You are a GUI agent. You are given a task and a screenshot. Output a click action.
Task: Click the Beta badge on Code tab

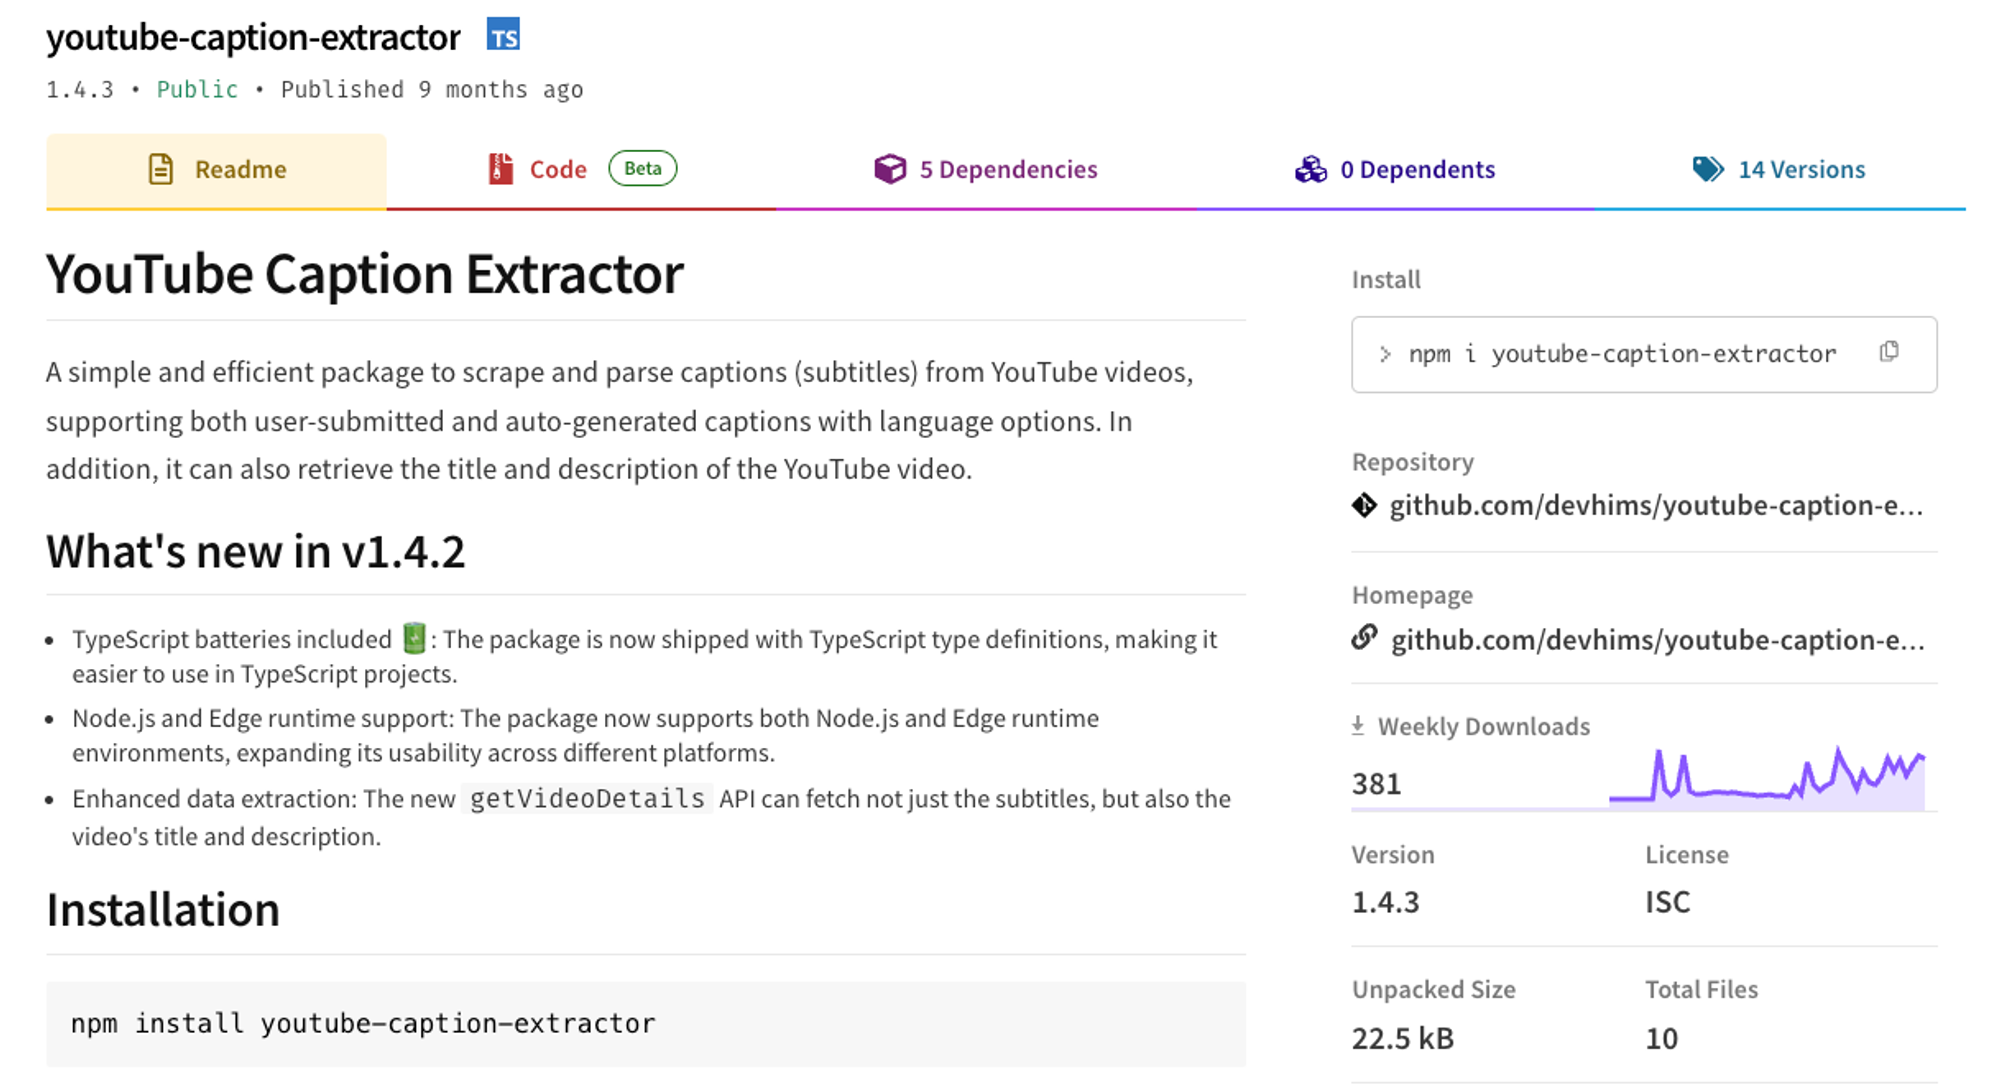pos(642,168)
